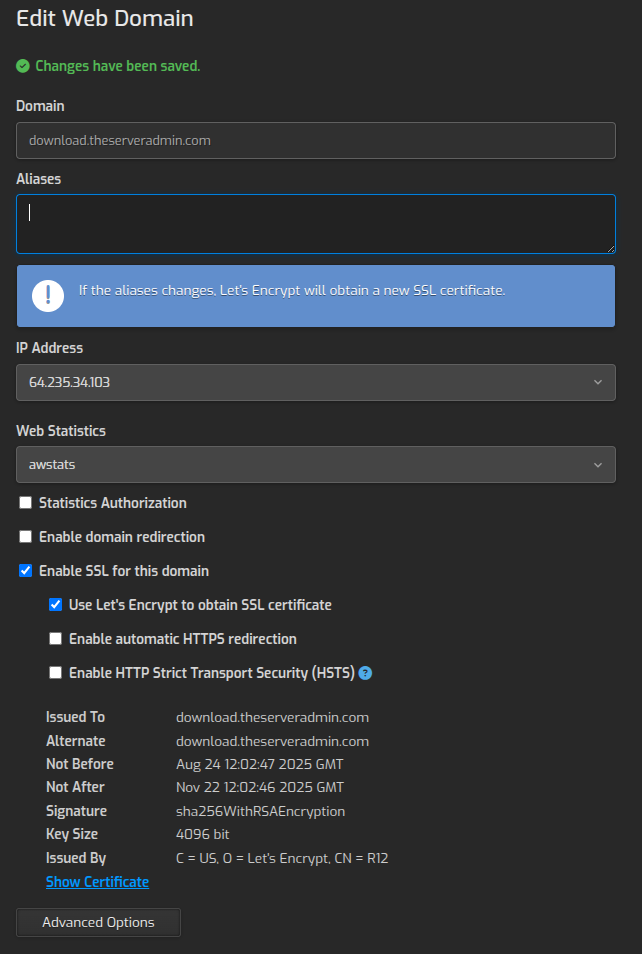Click the Let's Encrypt aliases notice text
The image size is (642, 954).
[x=292, y=291]
